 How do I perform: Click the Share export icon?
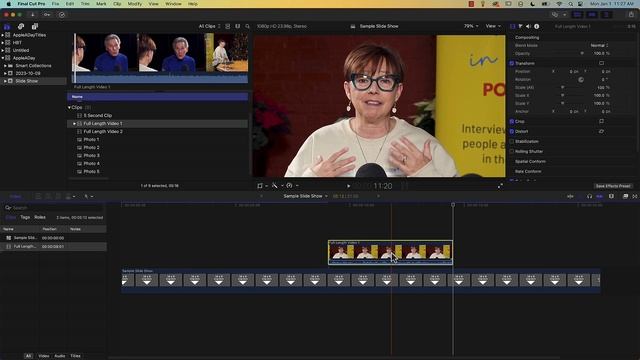631,15
